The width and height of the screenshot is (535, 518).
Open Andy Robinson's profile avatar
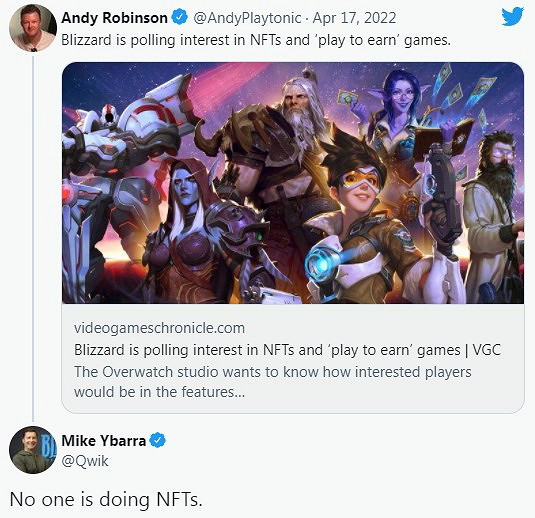point(33,28)
